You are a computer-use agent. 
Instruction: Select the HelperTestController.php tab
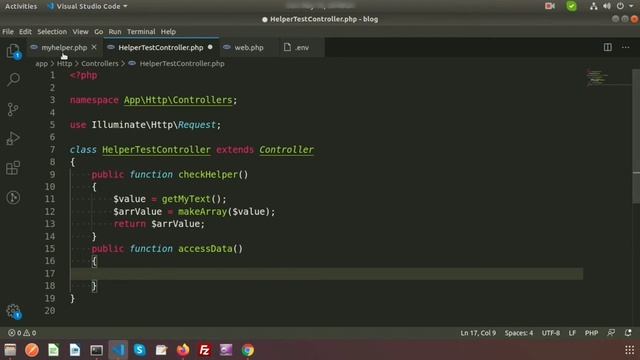pos(160,47)
